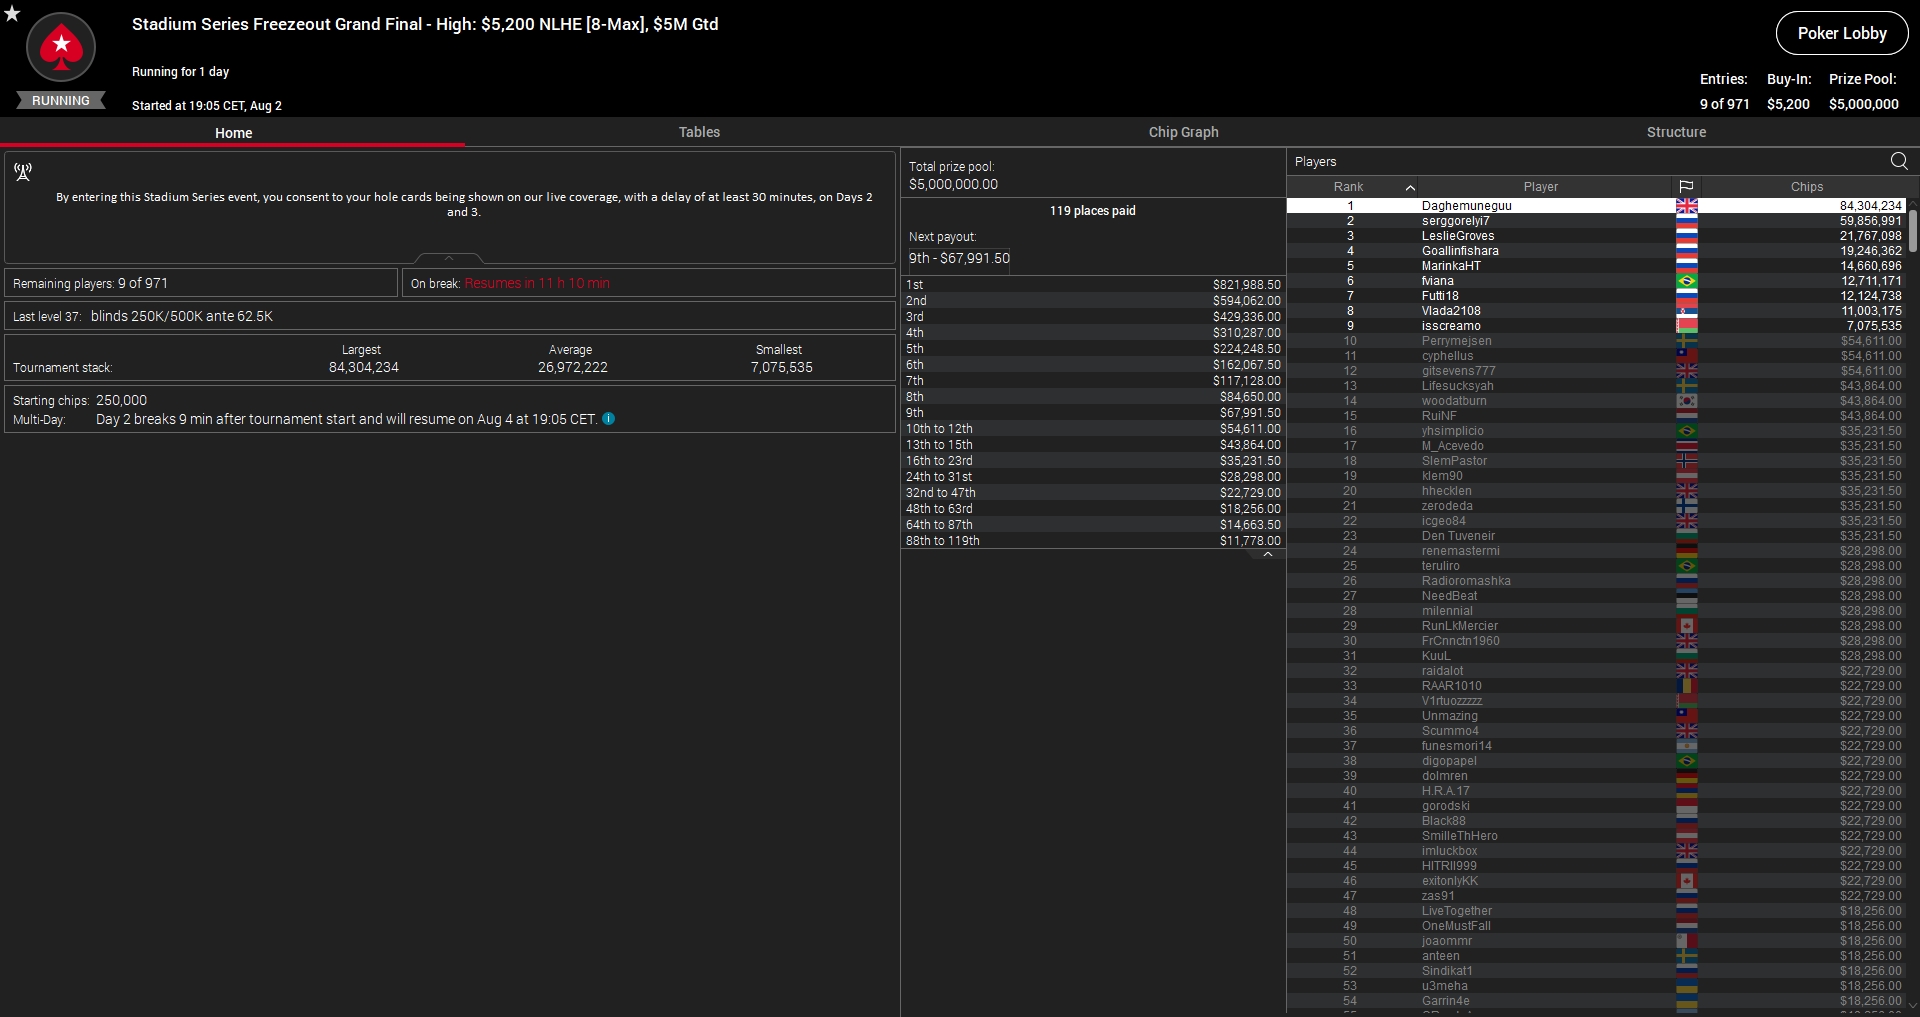Click the Resumes in 11 h 10 min text
This screenshot has height=1017, width=1920.
click(x=537, y=283)
